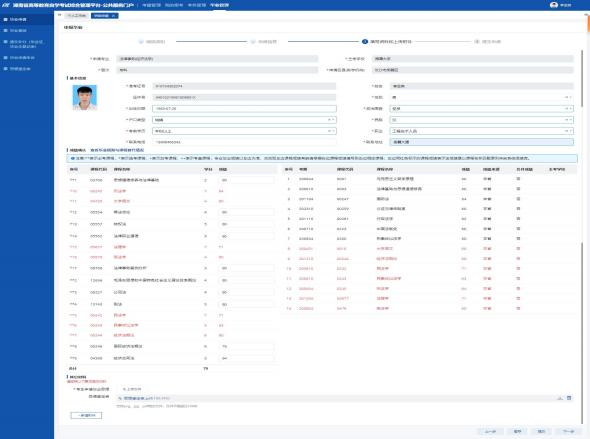Switch to the grey personal workbench tab

pos(77,15)
